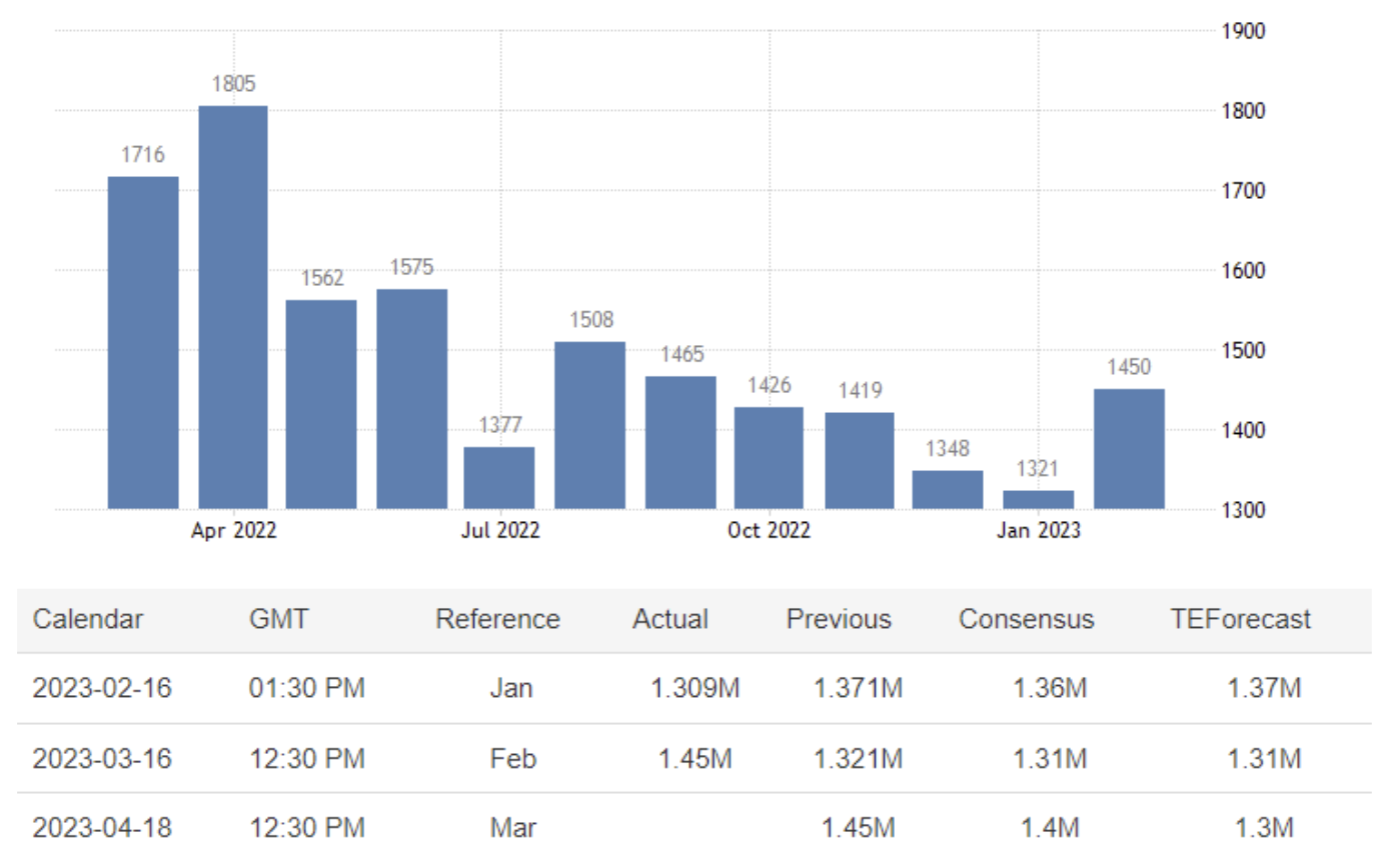Screen dimensions: 1378x860
Task: Open the 2023-02-16 calendar row
Action: coord(102,688)
